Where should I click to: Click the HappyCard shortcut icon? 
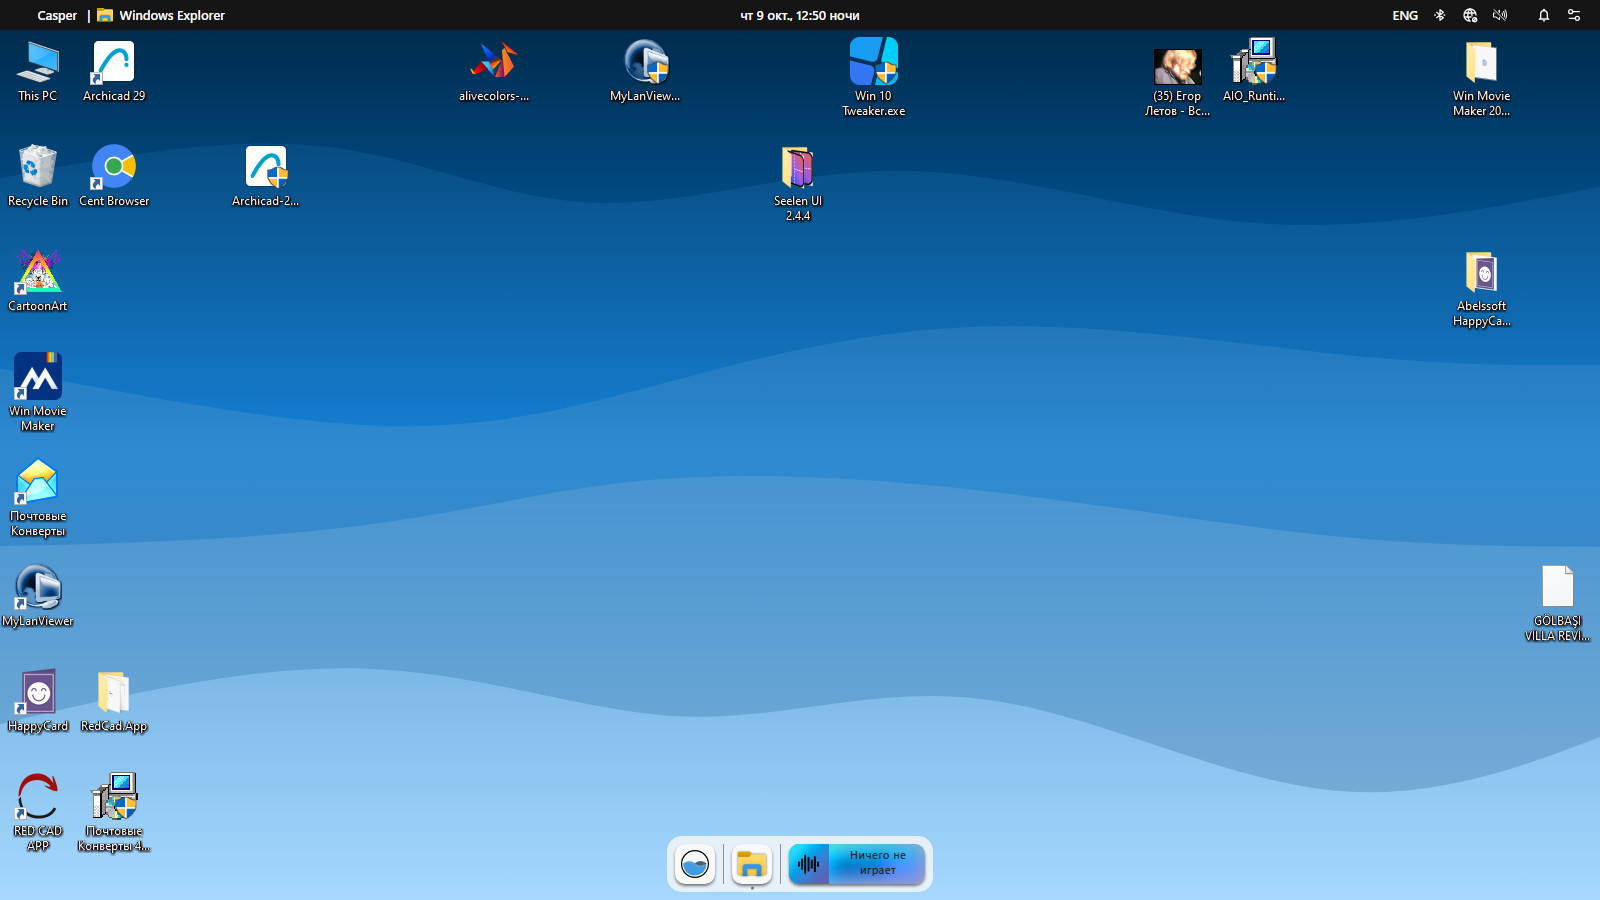[x=38, y=693]
